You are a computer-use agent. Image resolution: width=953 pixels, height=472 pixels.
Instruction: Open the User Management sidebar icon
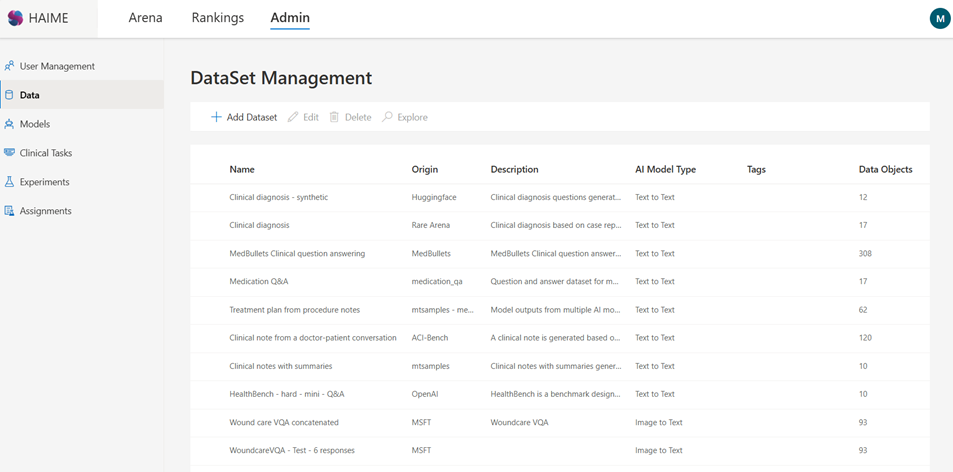10,66
